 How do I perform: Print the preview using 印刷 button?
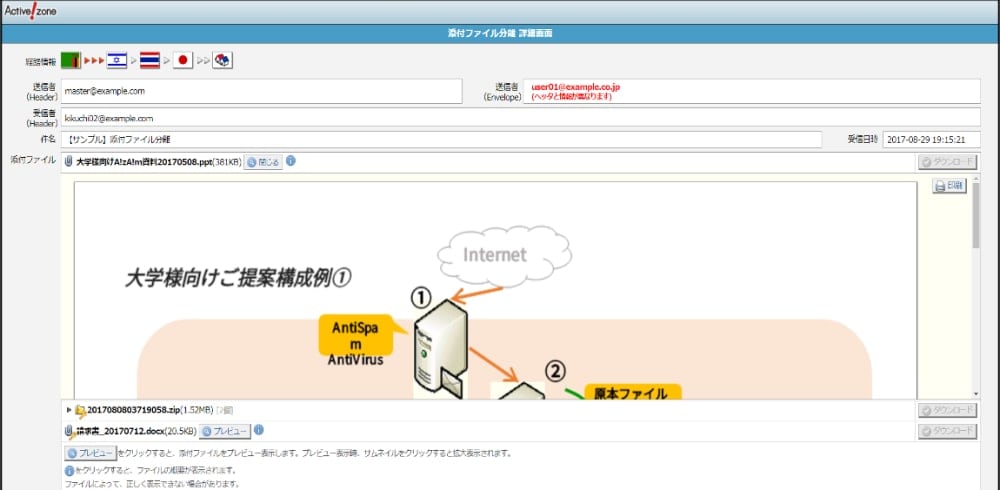tap(948, 186)
